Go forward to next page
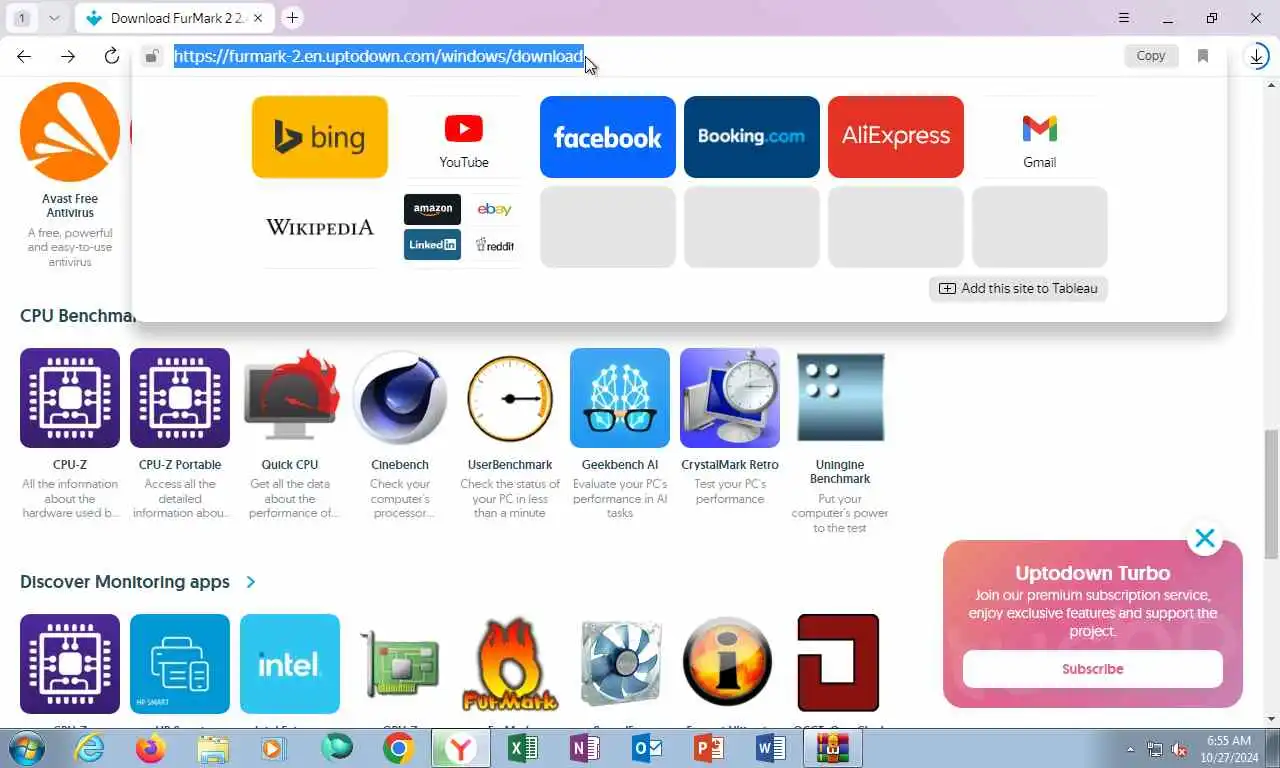 pyautogui.click(x=68, y=56)
